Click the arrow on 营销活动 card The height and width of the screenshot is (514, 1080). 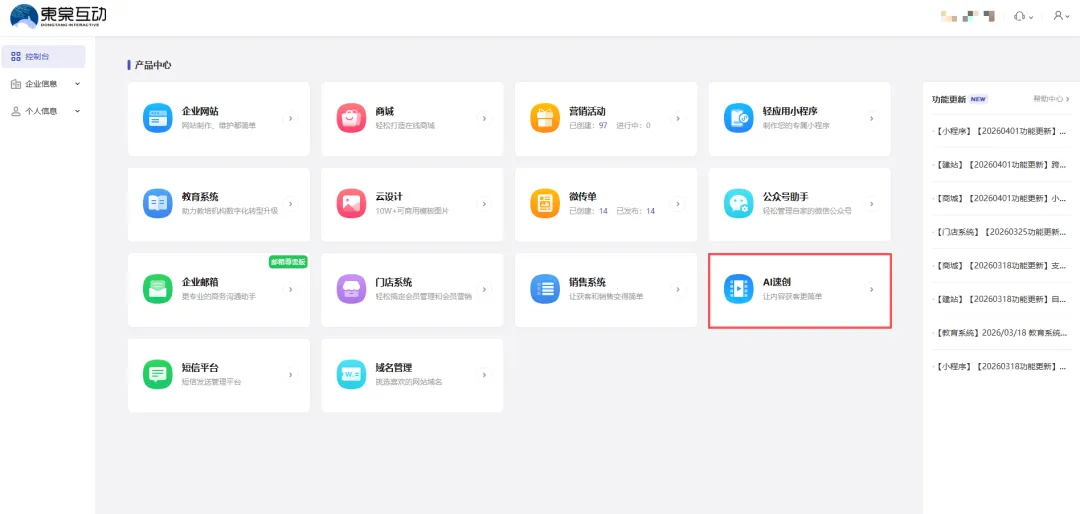click(x=678, y=119)
